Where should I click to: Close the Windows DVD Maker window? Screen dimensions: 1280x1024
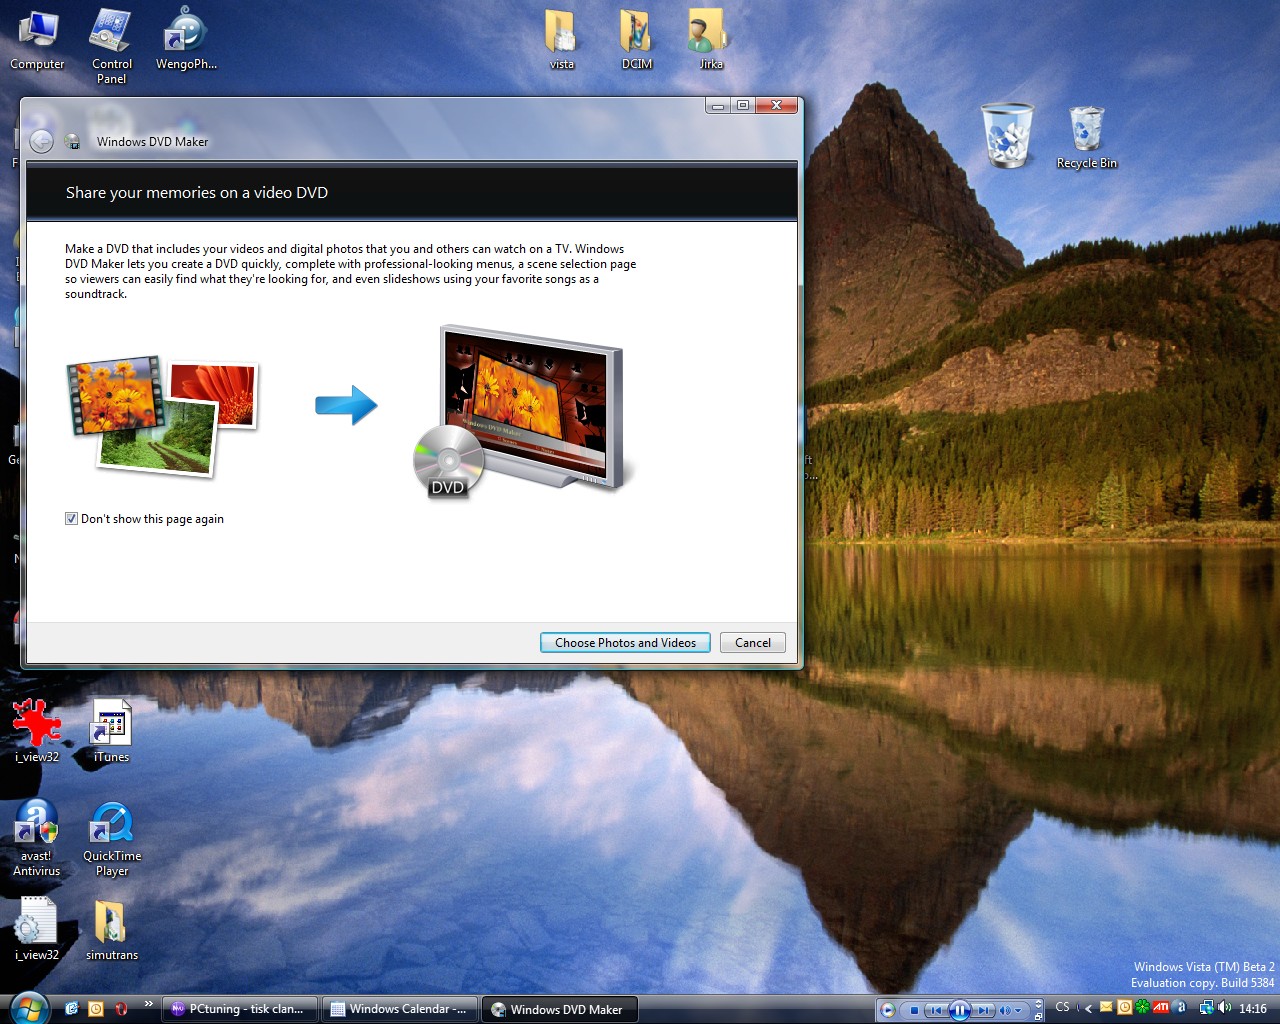coord(776,105)
